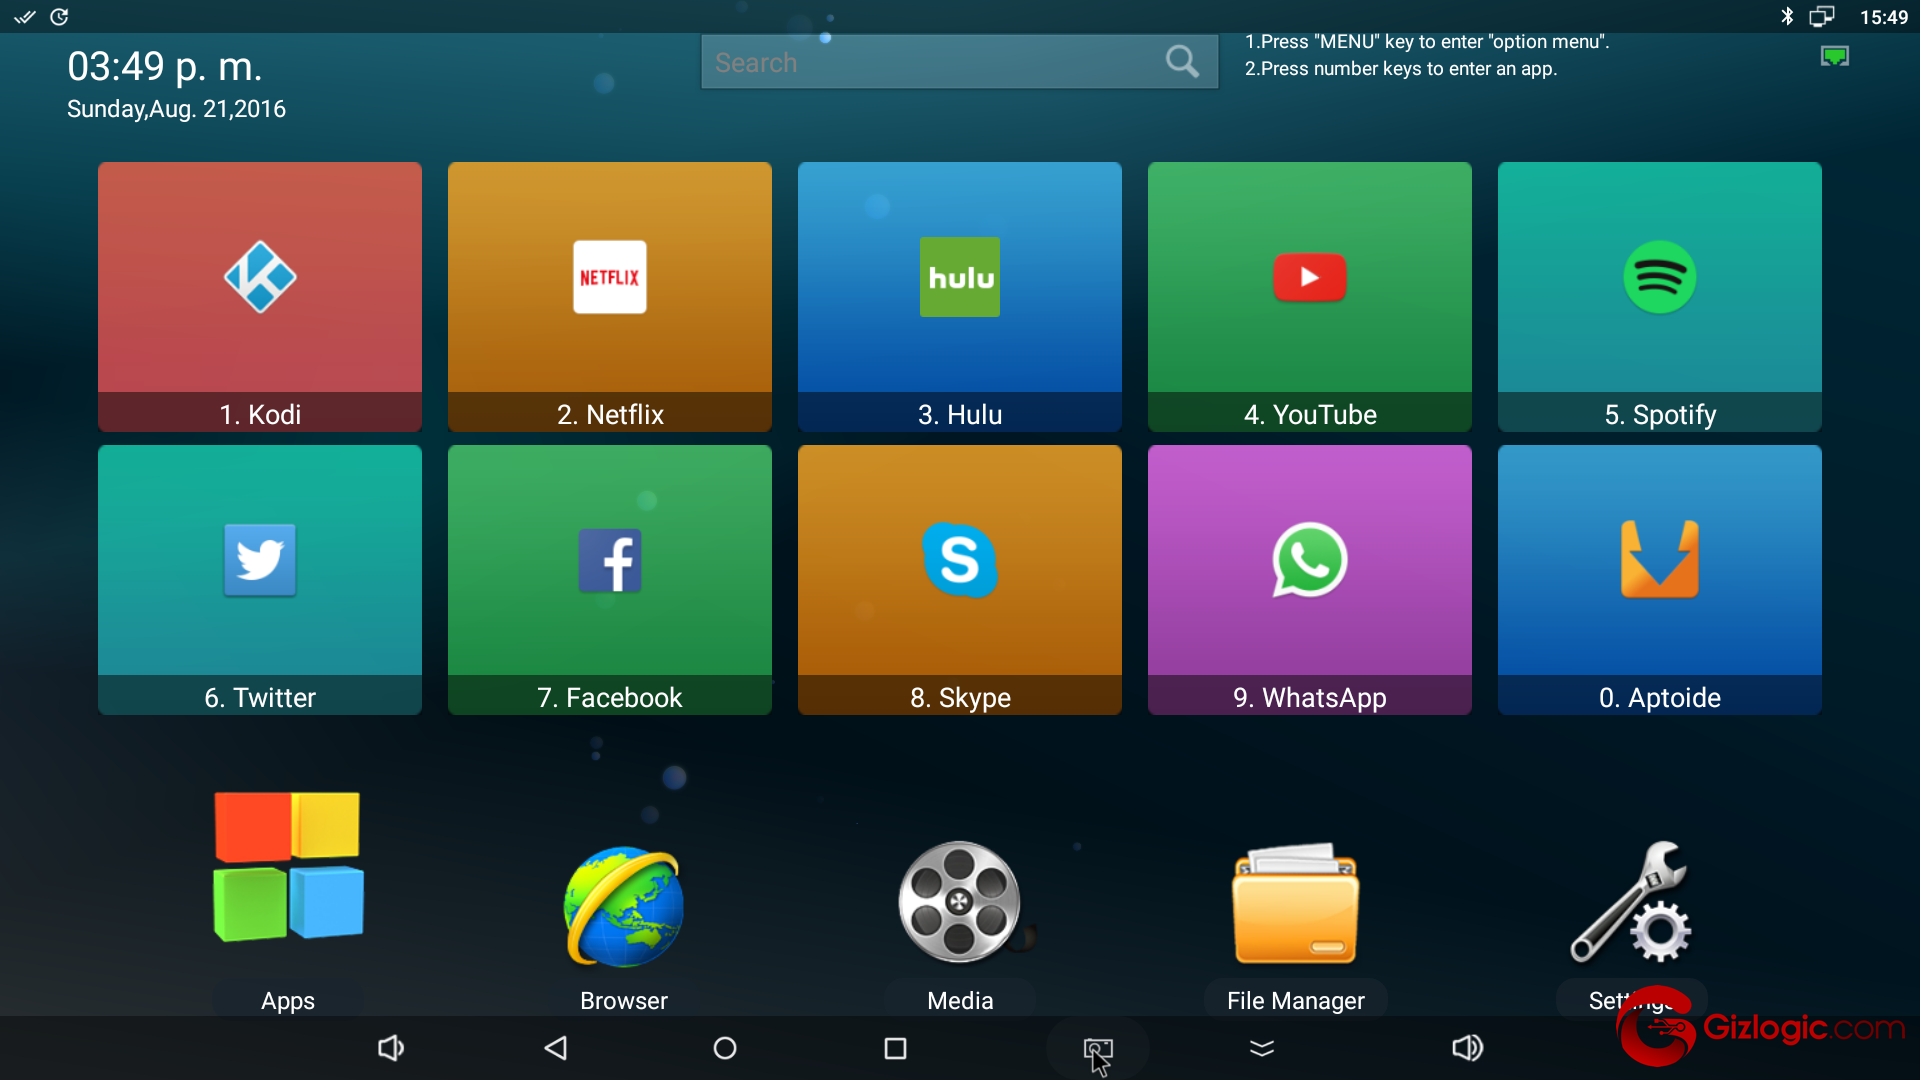Click the screenshot capture navigation icon
Screen dimensions: 1920x1080
pos(1098,1049)
